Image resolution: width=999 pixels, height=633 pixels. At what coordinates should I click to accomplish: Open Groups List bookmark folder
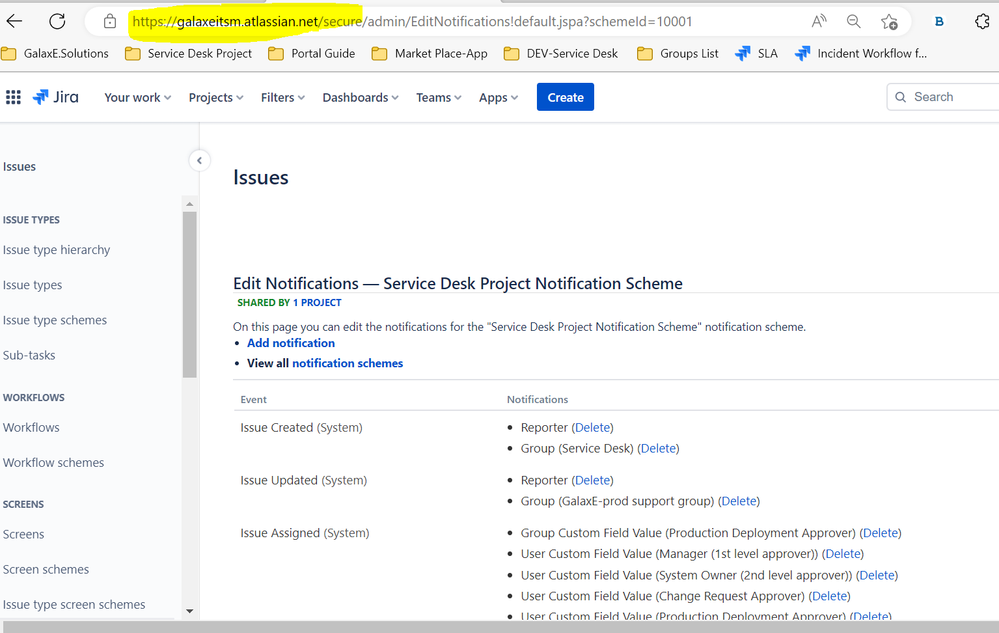tap(677, 53)
